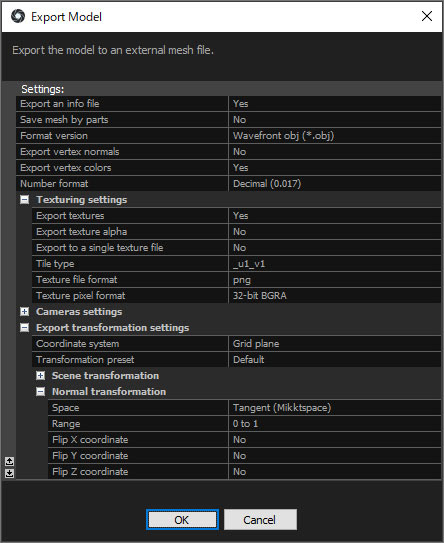Expand the Cameras settings group

[x=24, y=312]
